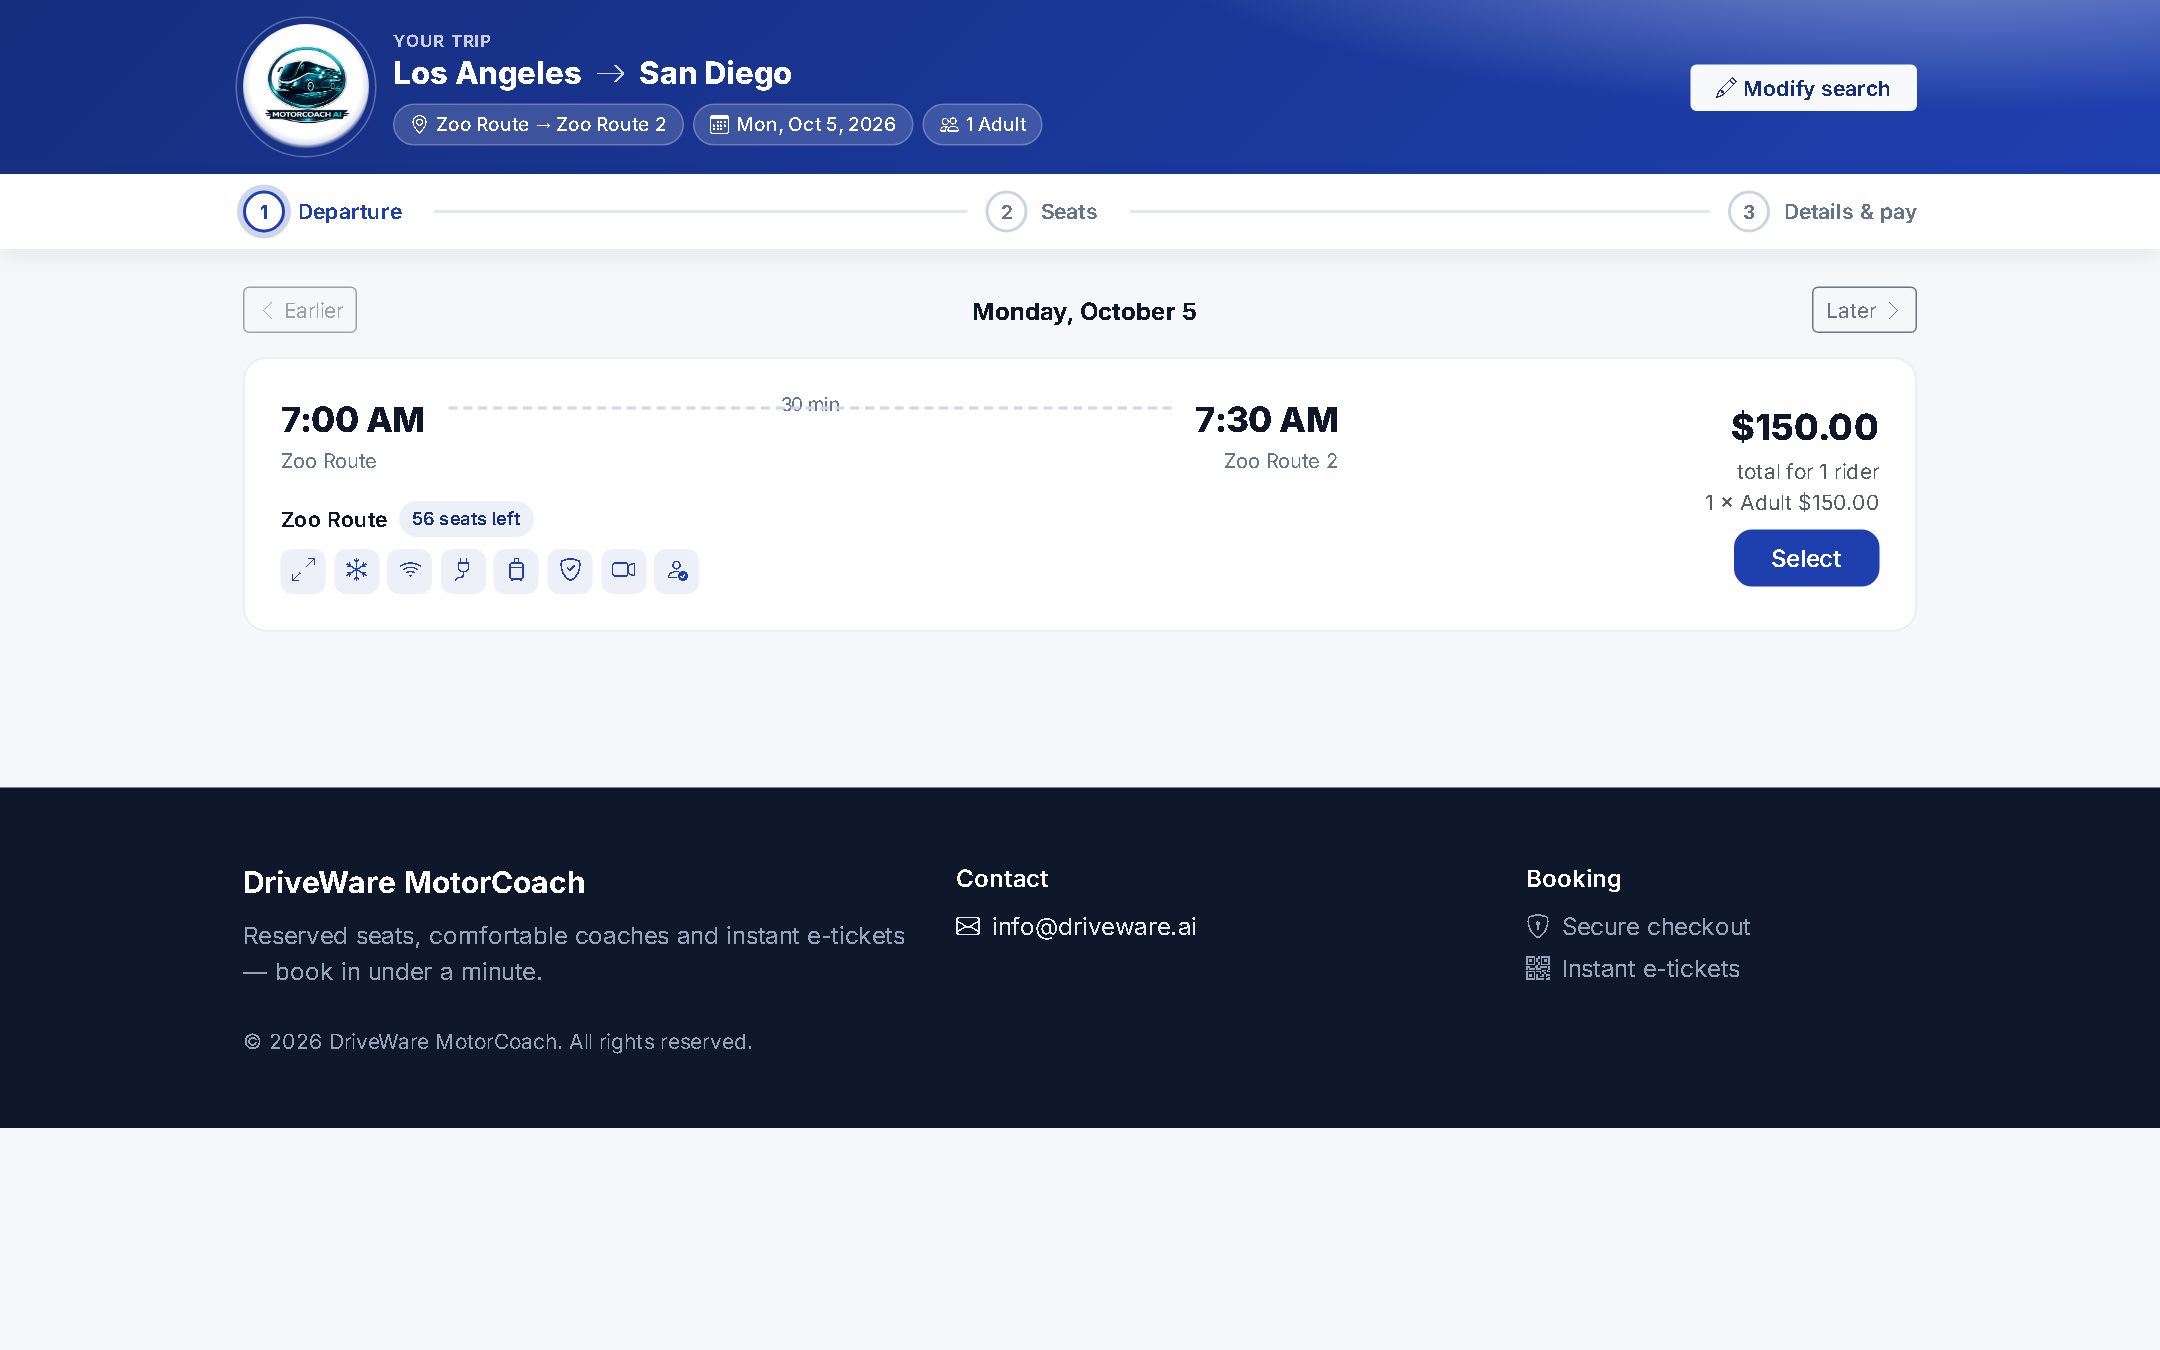The width and height of the screenshot is (2160, 1350).
Task: Click the envelope icon beside contact email
Action: tap(968, 926)
